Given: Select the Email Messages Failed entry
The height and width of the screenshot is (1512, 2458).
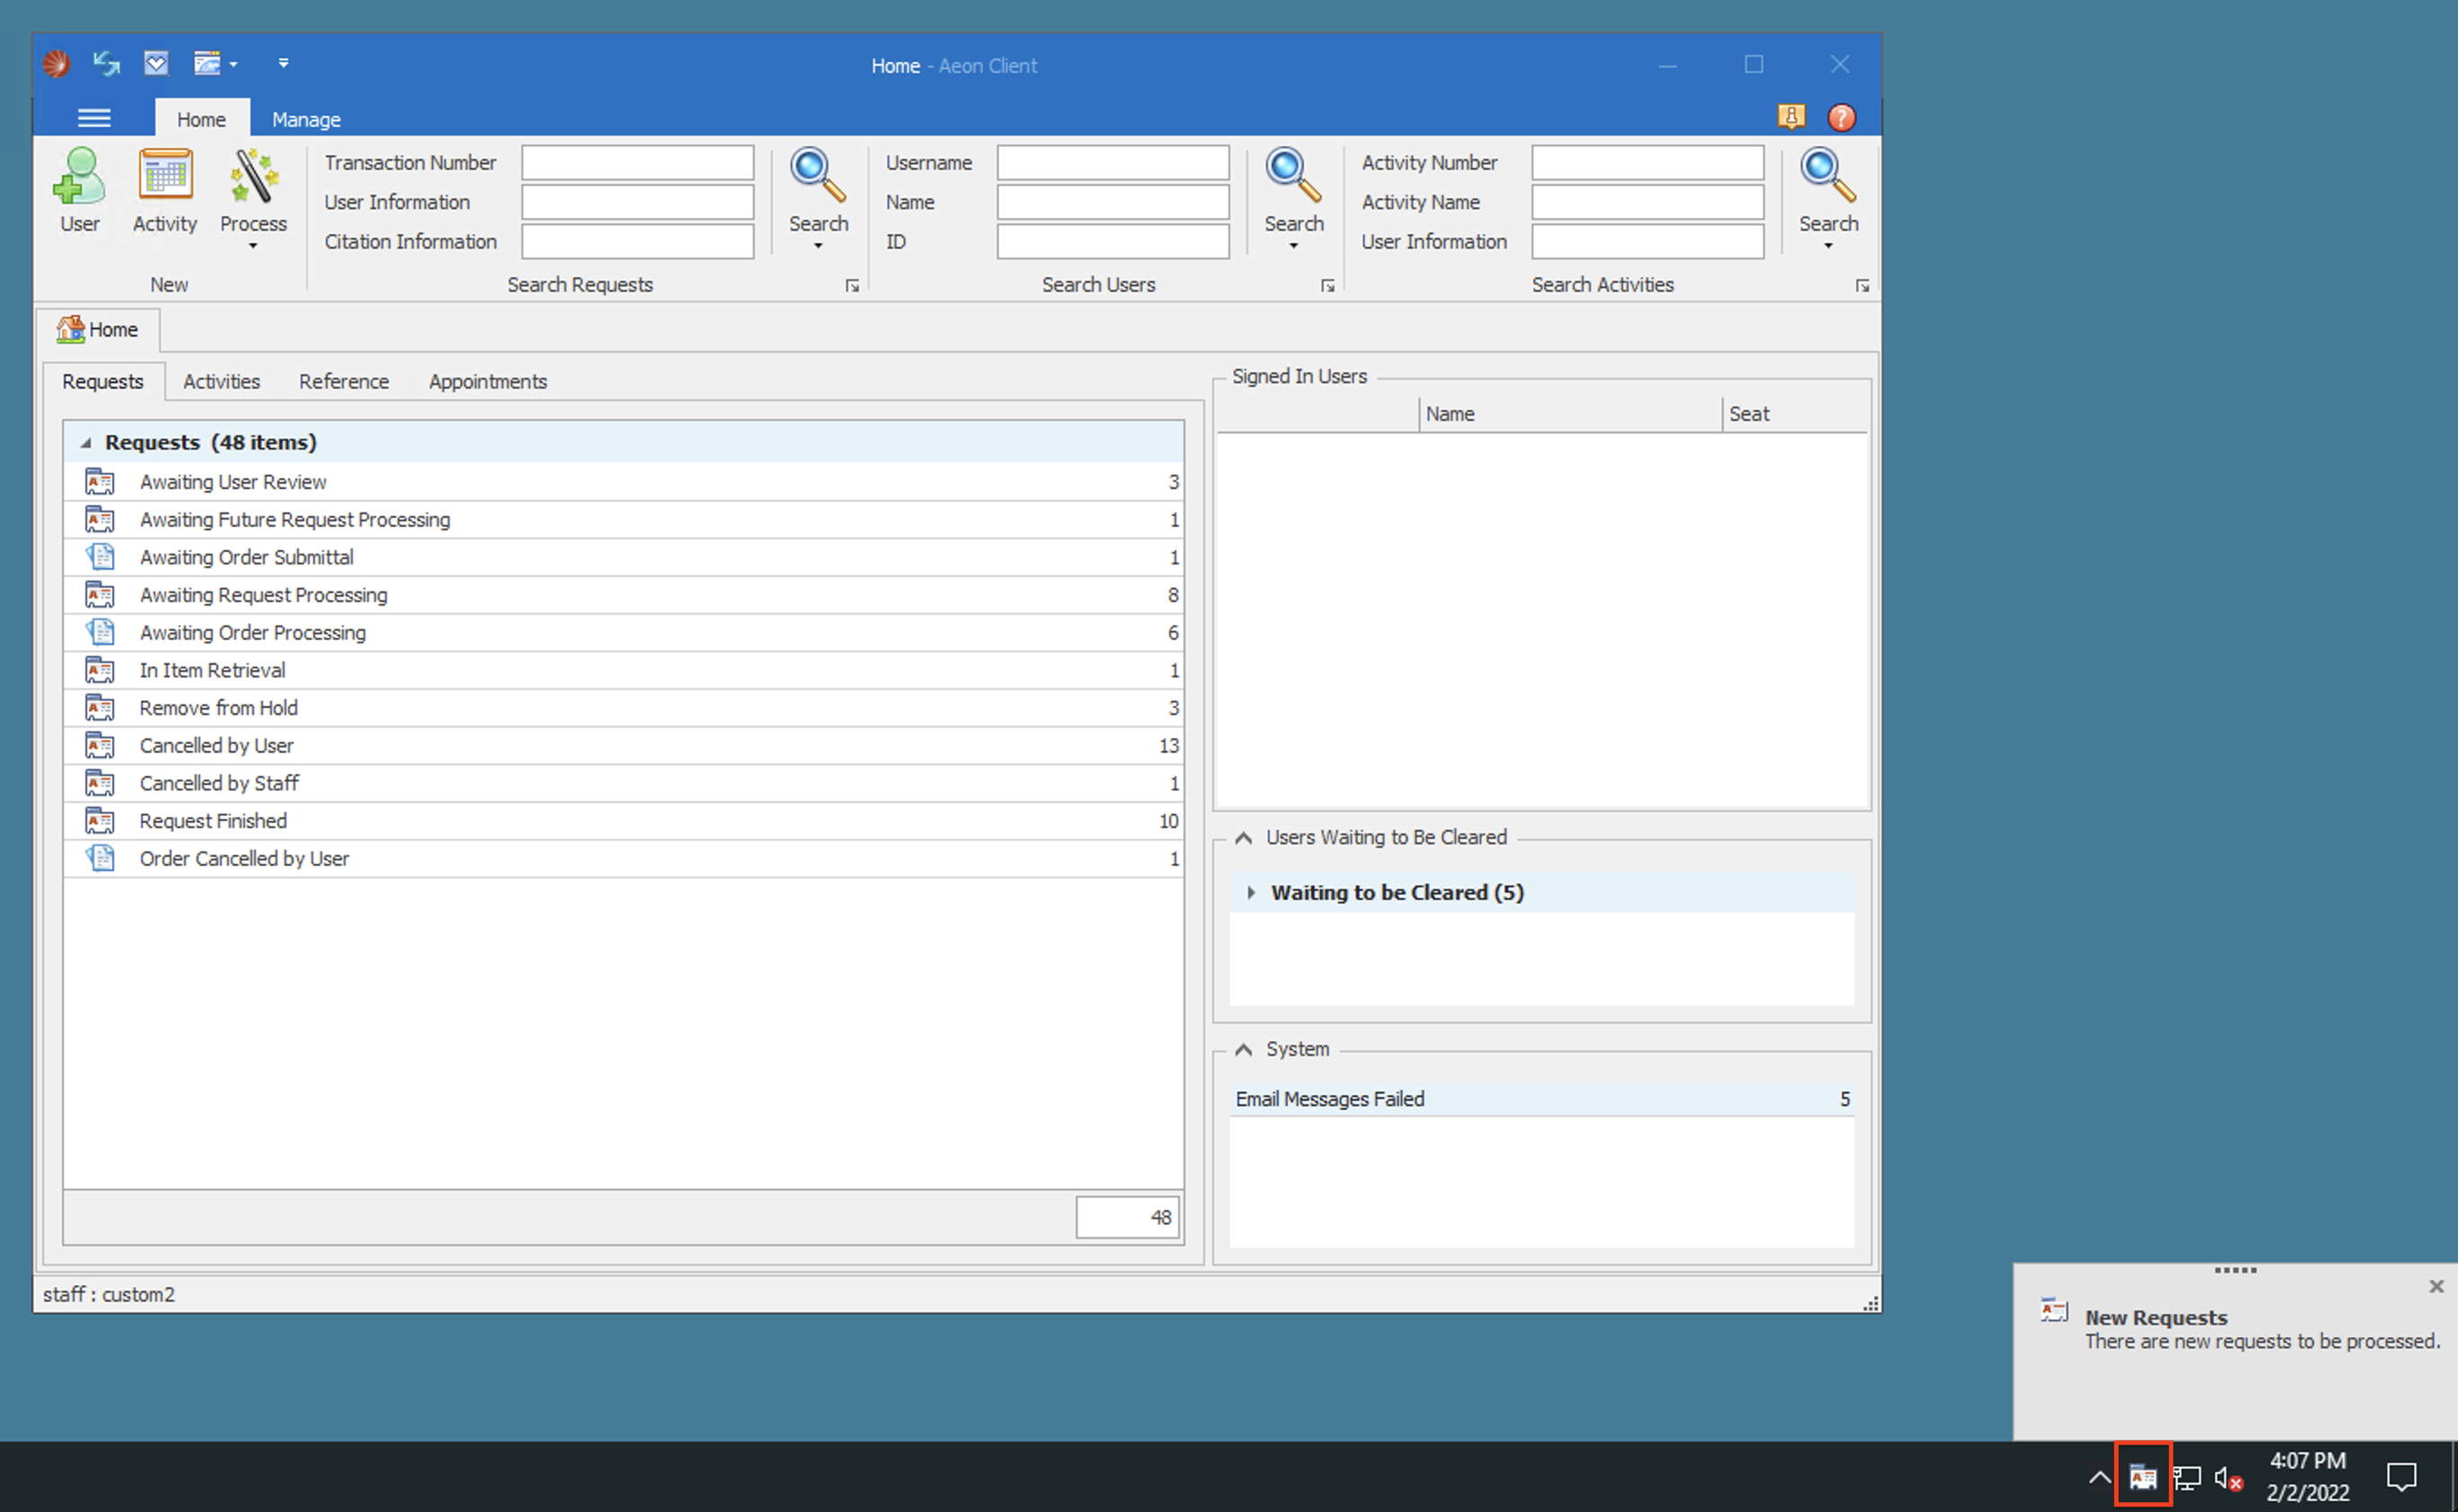Looking at the screenshot, I should [1400, 1098].
